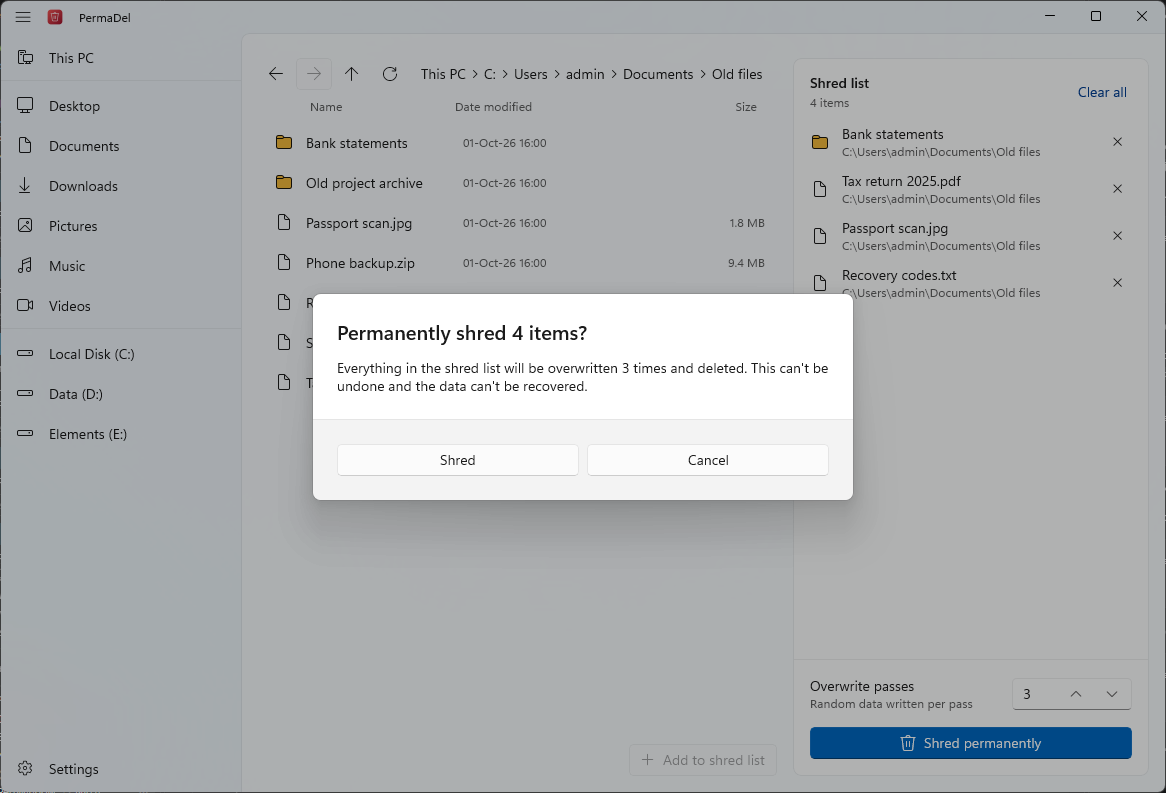Select the Old project archive folder row
The height and width of the screenshot is (793, 1166).
coord(521,183)
